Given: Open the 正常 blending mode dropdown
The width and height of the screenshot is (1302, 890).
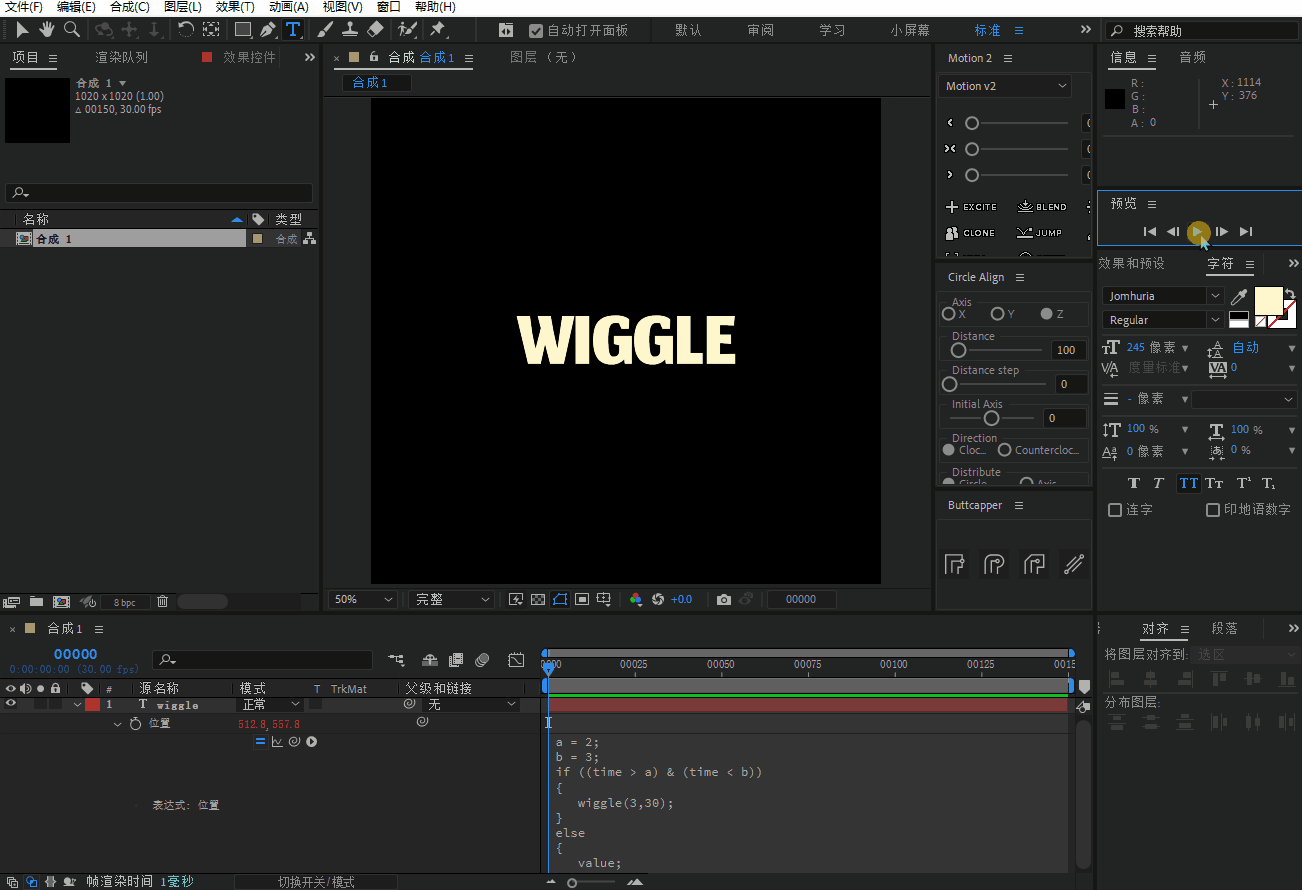Looking at the screenshot, I should tap(270, 704).
